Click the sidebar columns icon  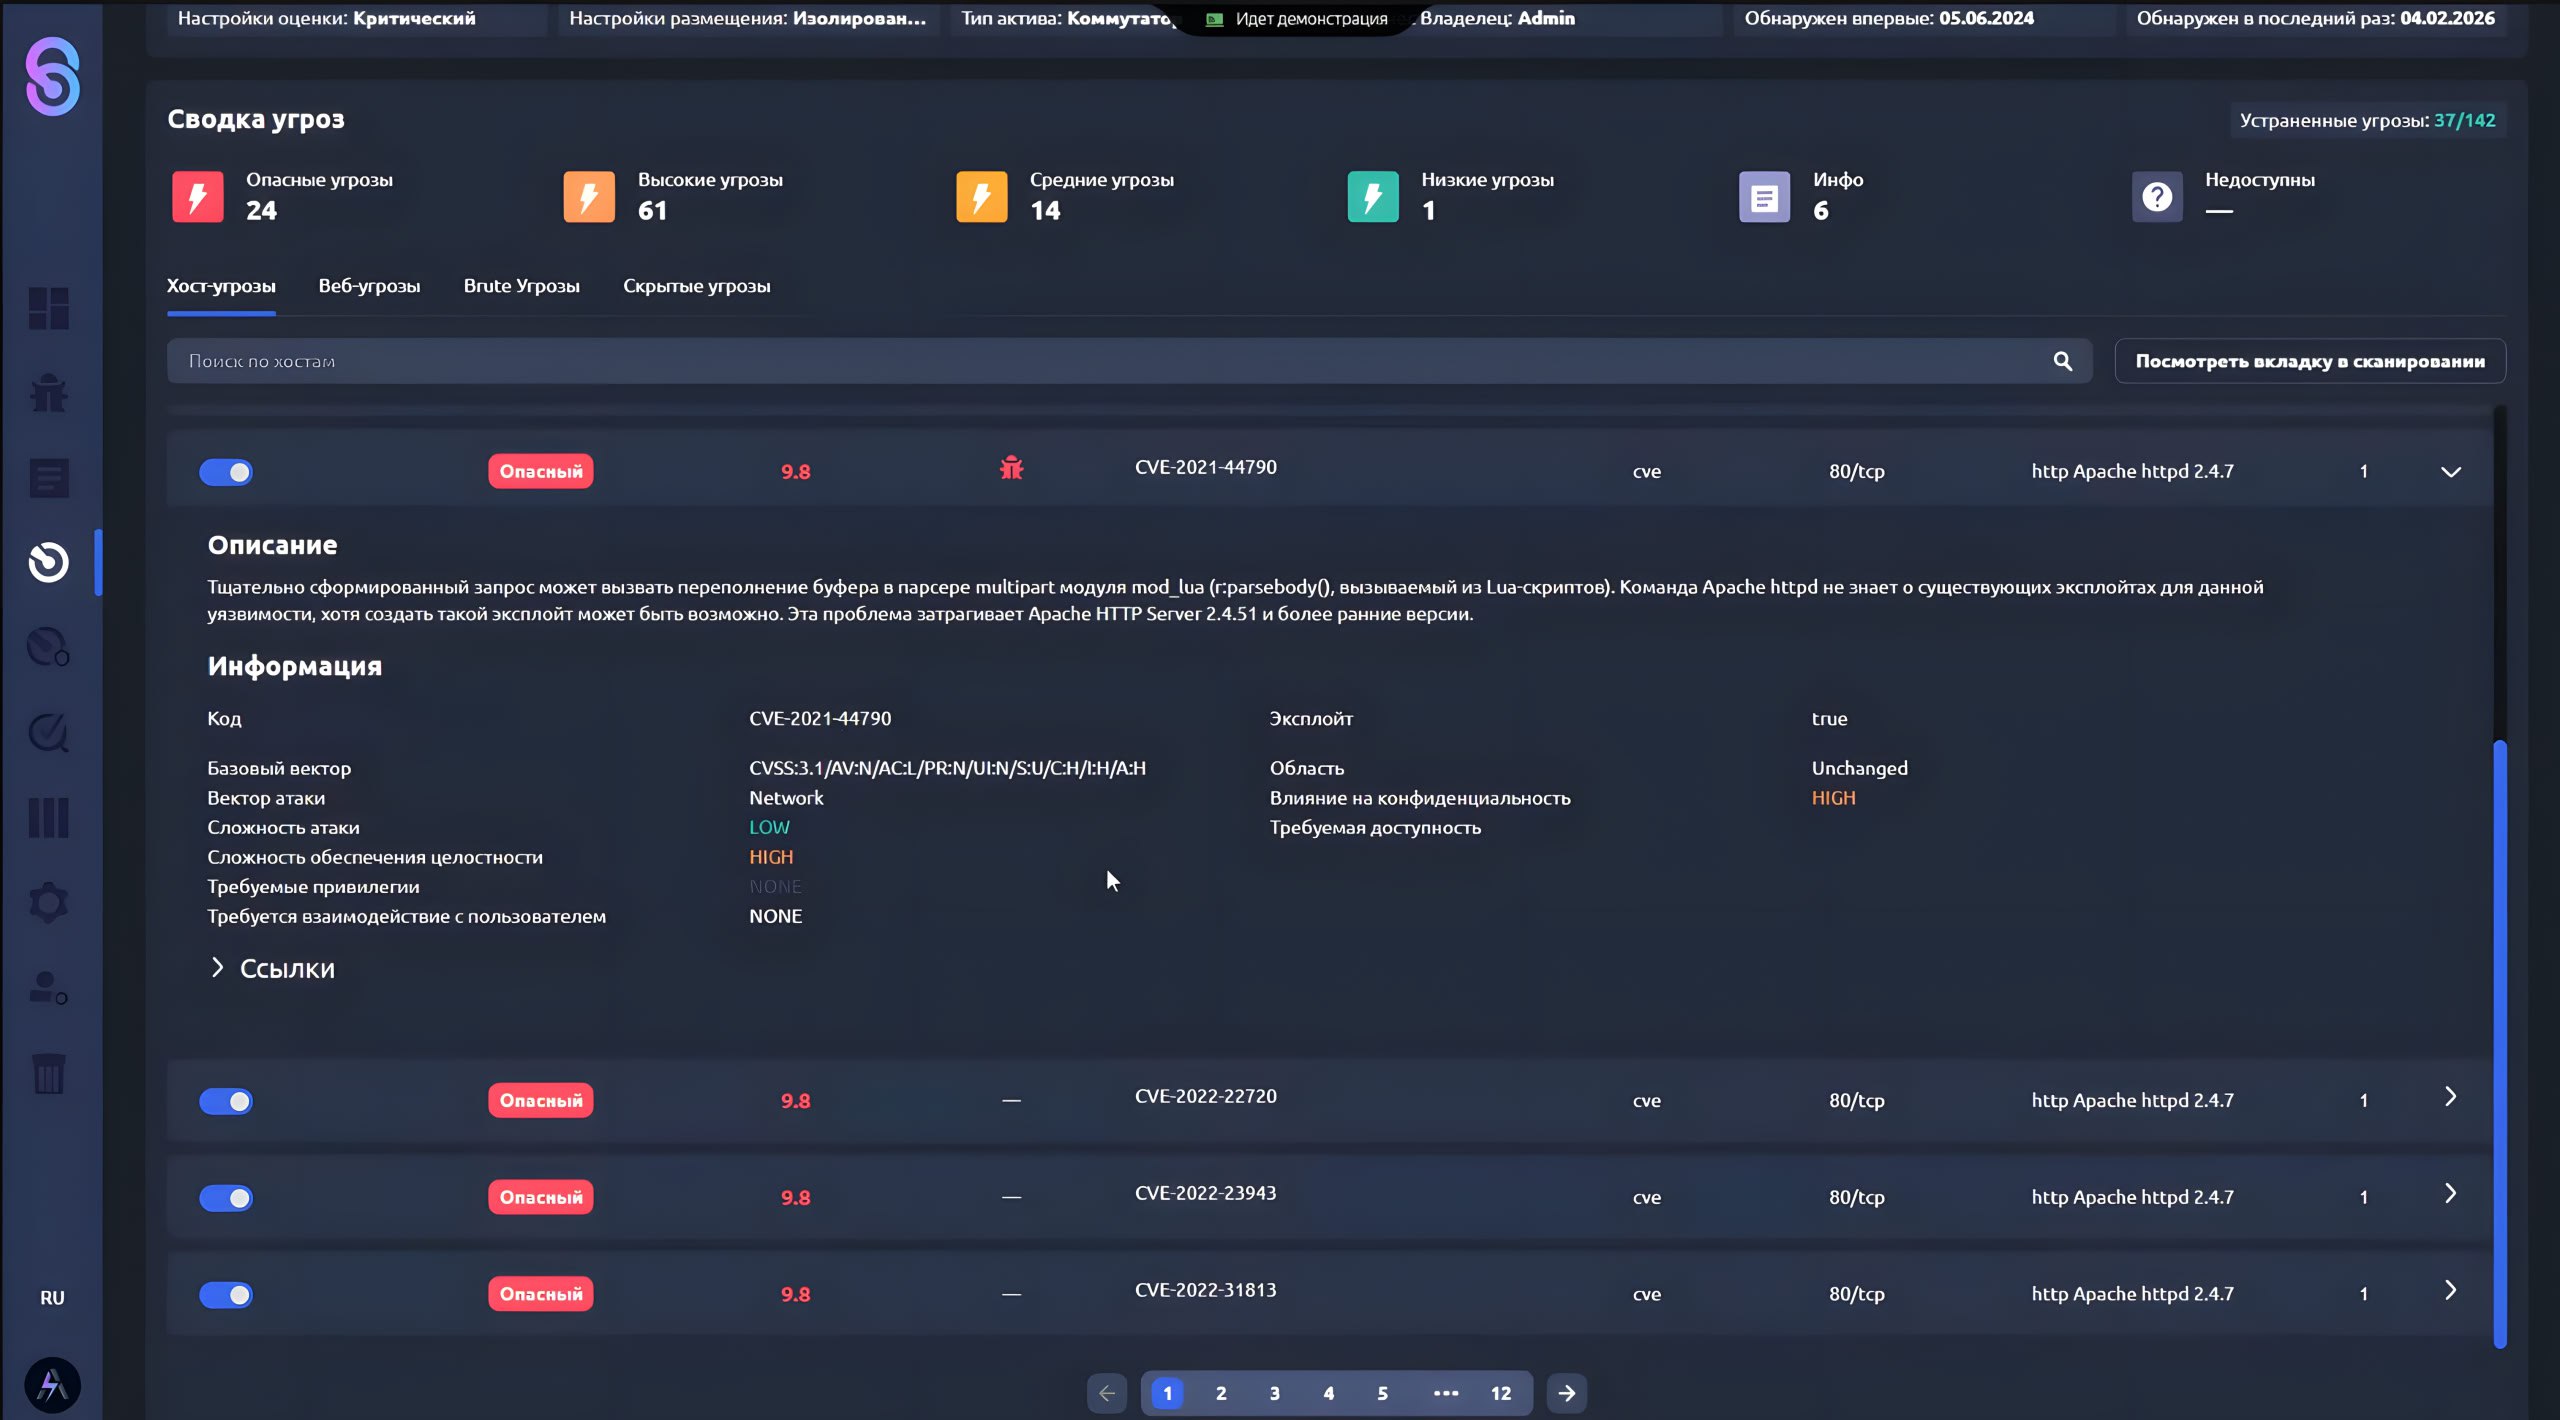click(48, 818)
